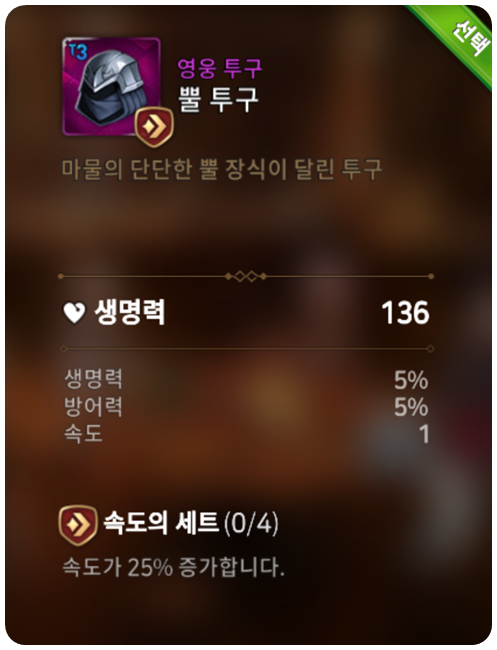The height and width of the screenshot is (650, 497).
Task: Click the 생명력 main stat label
Action: tap(130, 312)
